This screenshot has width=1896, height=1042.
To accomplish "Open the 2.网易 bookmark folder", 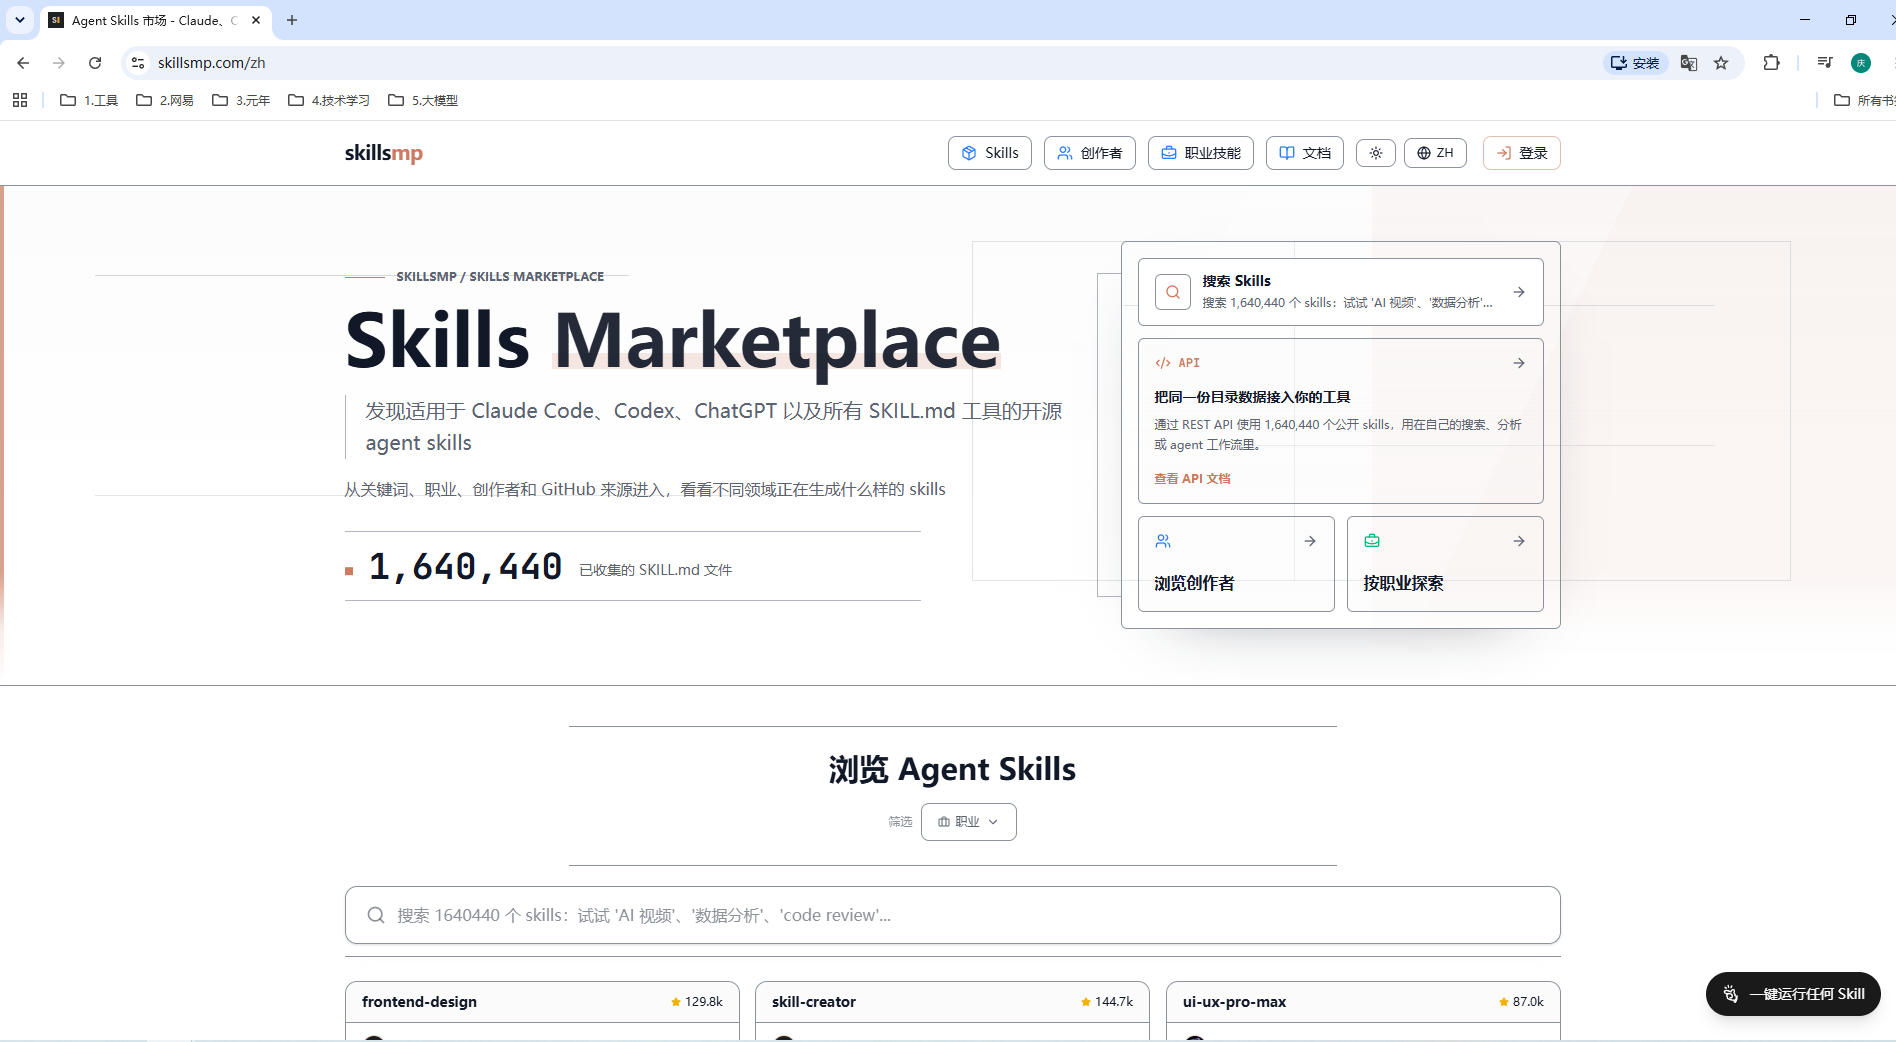I will 165,100.
